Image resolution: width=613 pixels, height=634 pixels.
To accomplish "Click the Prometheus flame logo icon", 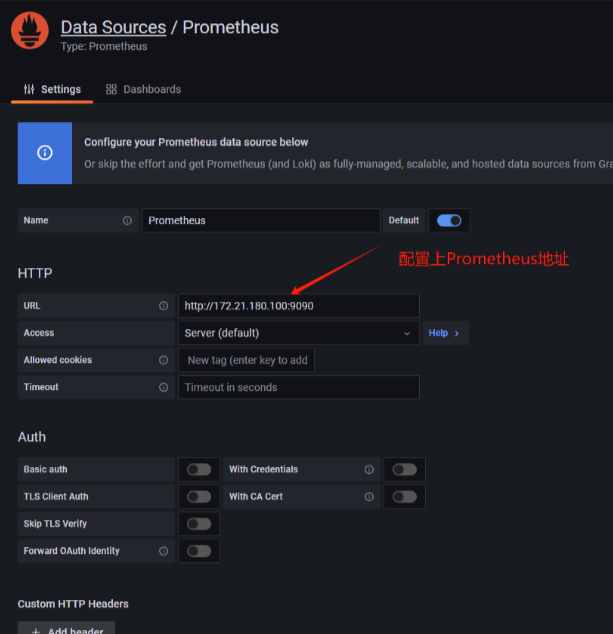I will pyautogui.click(x=30, y=30).
